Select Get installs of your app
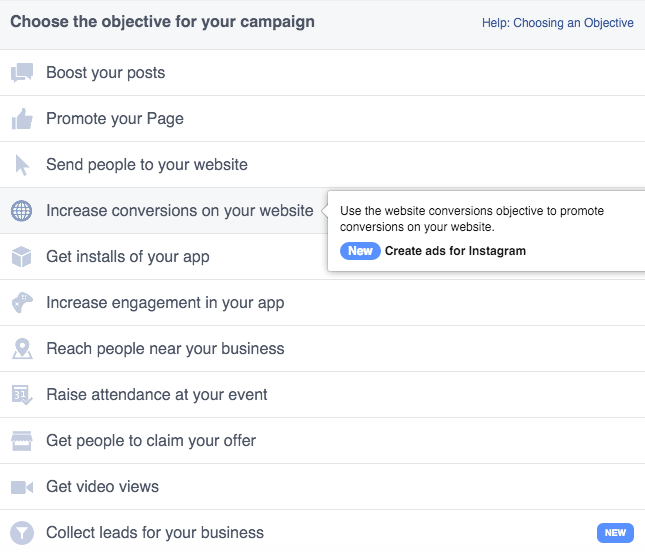 pos(128,257)
